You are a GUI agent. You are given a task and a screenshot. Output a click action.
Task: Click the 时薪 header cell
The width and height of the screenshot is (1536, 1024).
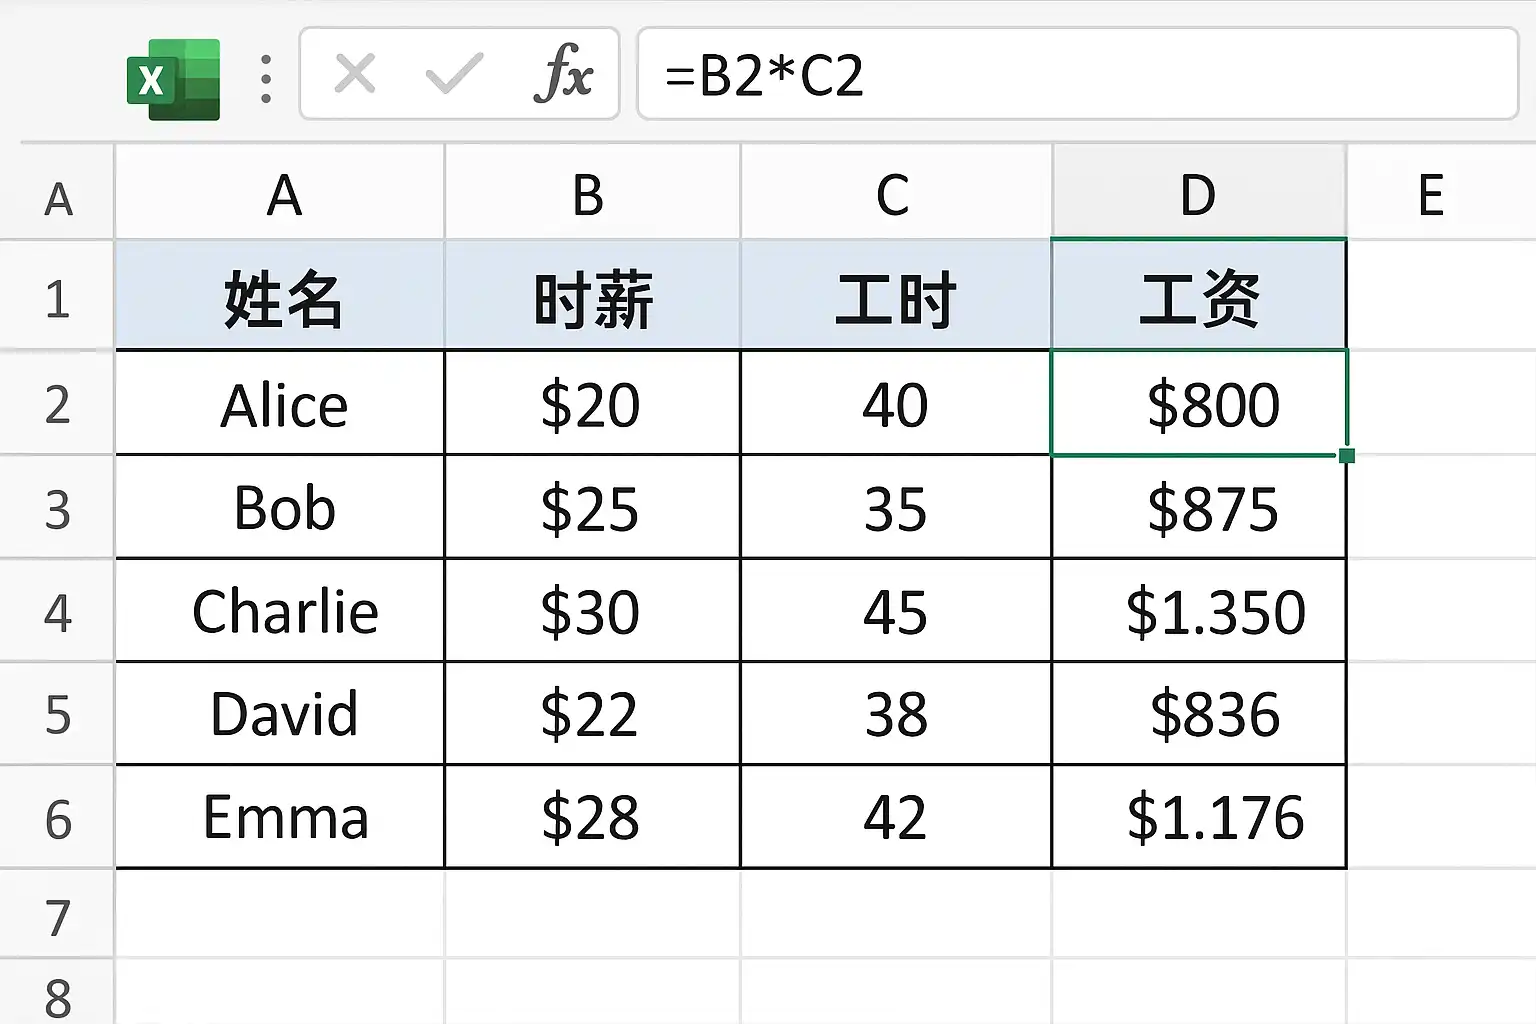point(592,298)
